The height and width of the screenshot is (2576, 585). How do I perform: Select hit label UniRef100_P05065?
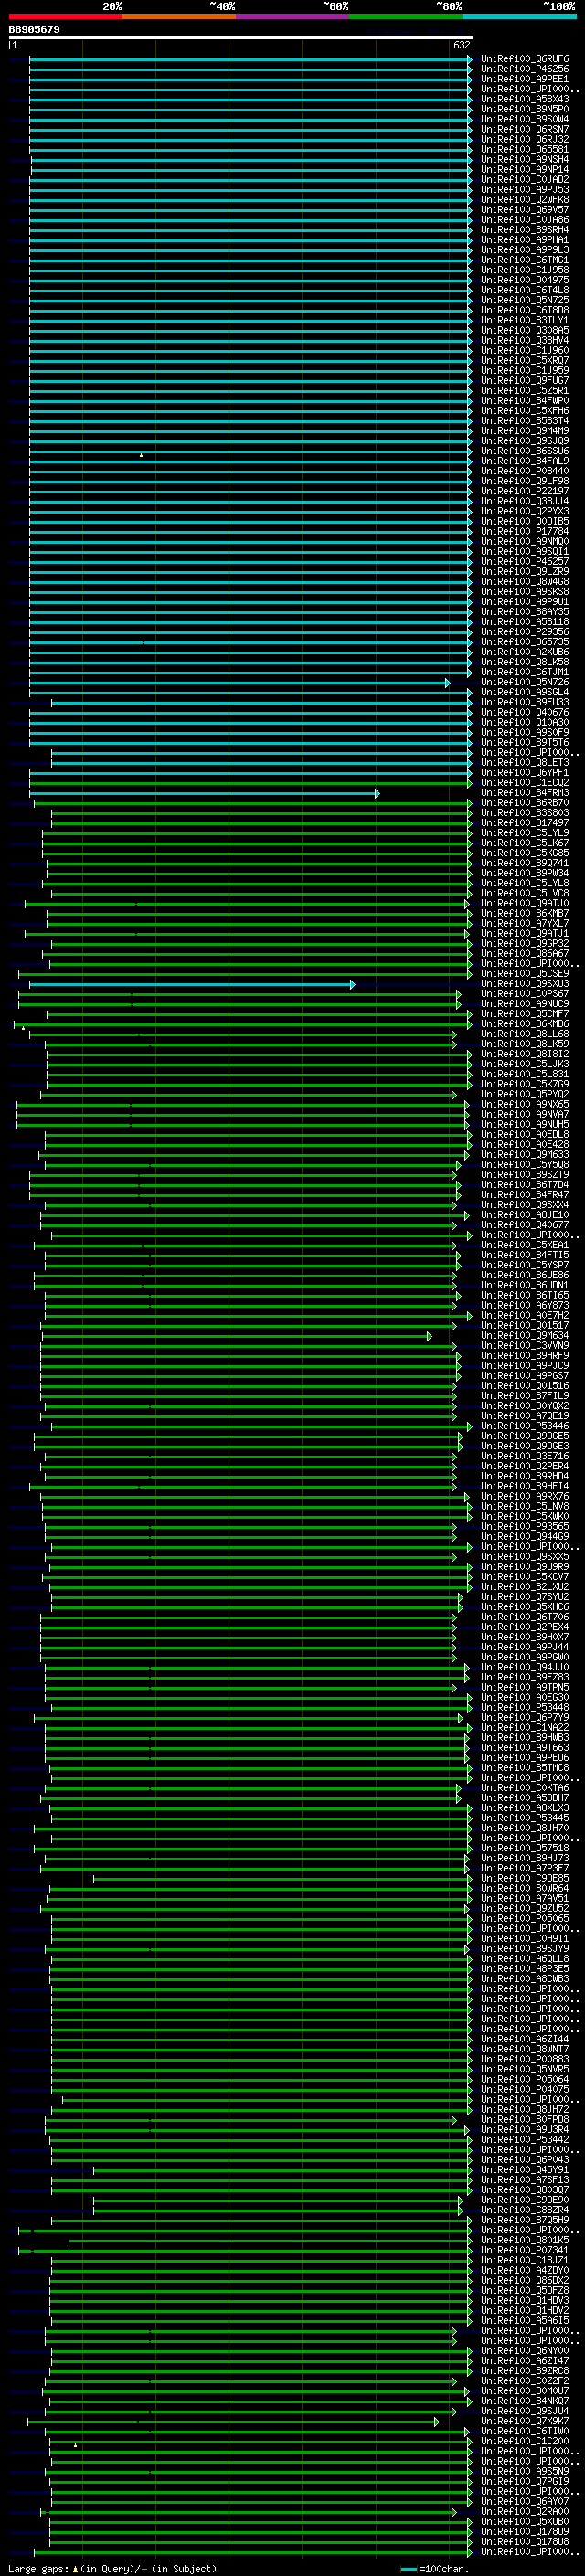(x=524, y=1919)
